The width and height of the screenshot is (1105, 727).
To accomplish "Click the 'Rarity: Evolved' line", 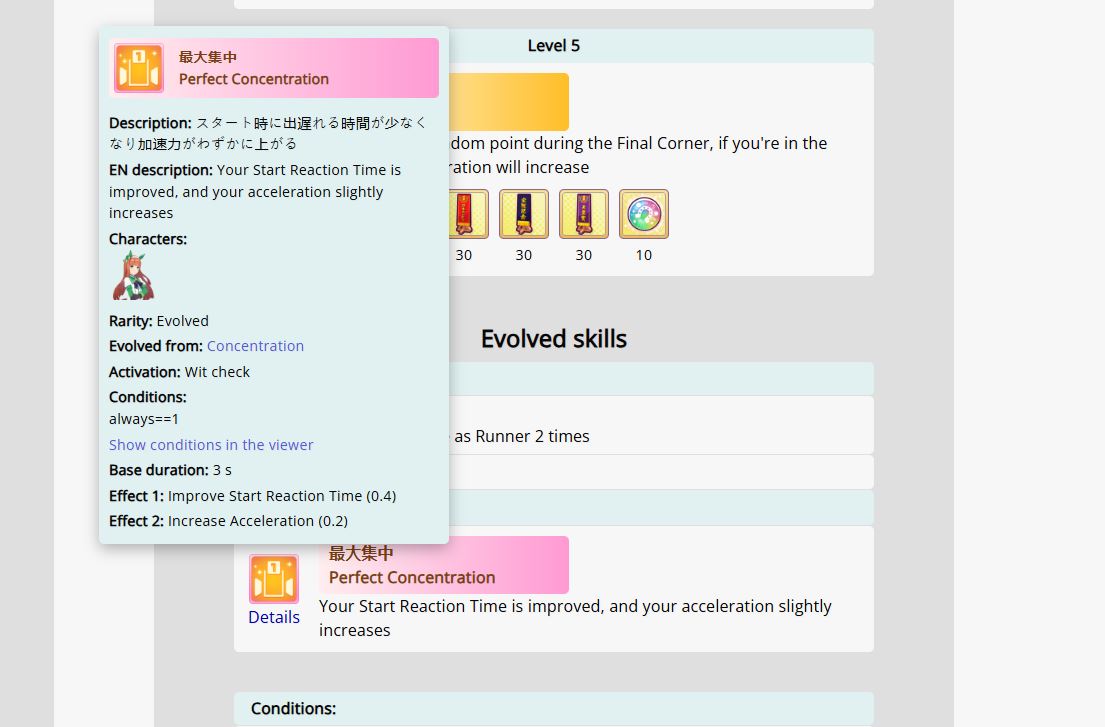I will (x=159, y=321).
